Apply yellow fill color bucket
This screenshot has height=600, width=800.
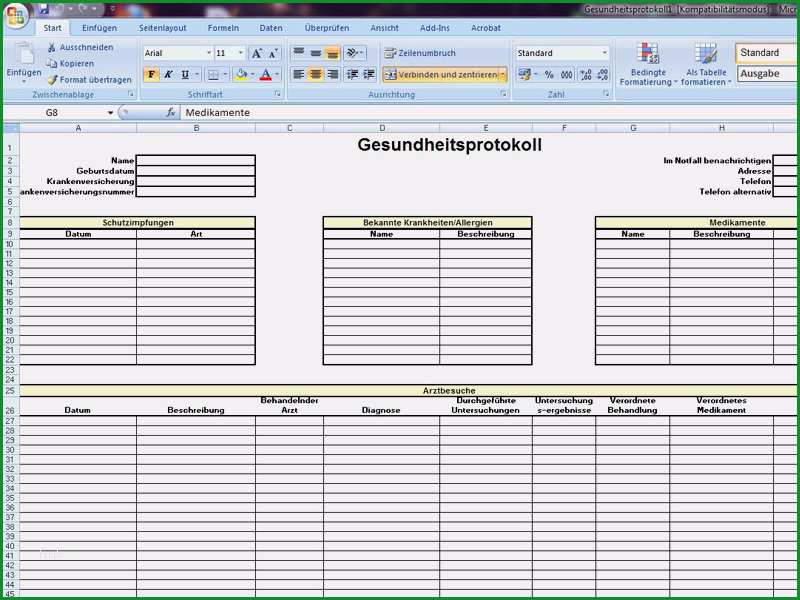[x=241, y=75]
